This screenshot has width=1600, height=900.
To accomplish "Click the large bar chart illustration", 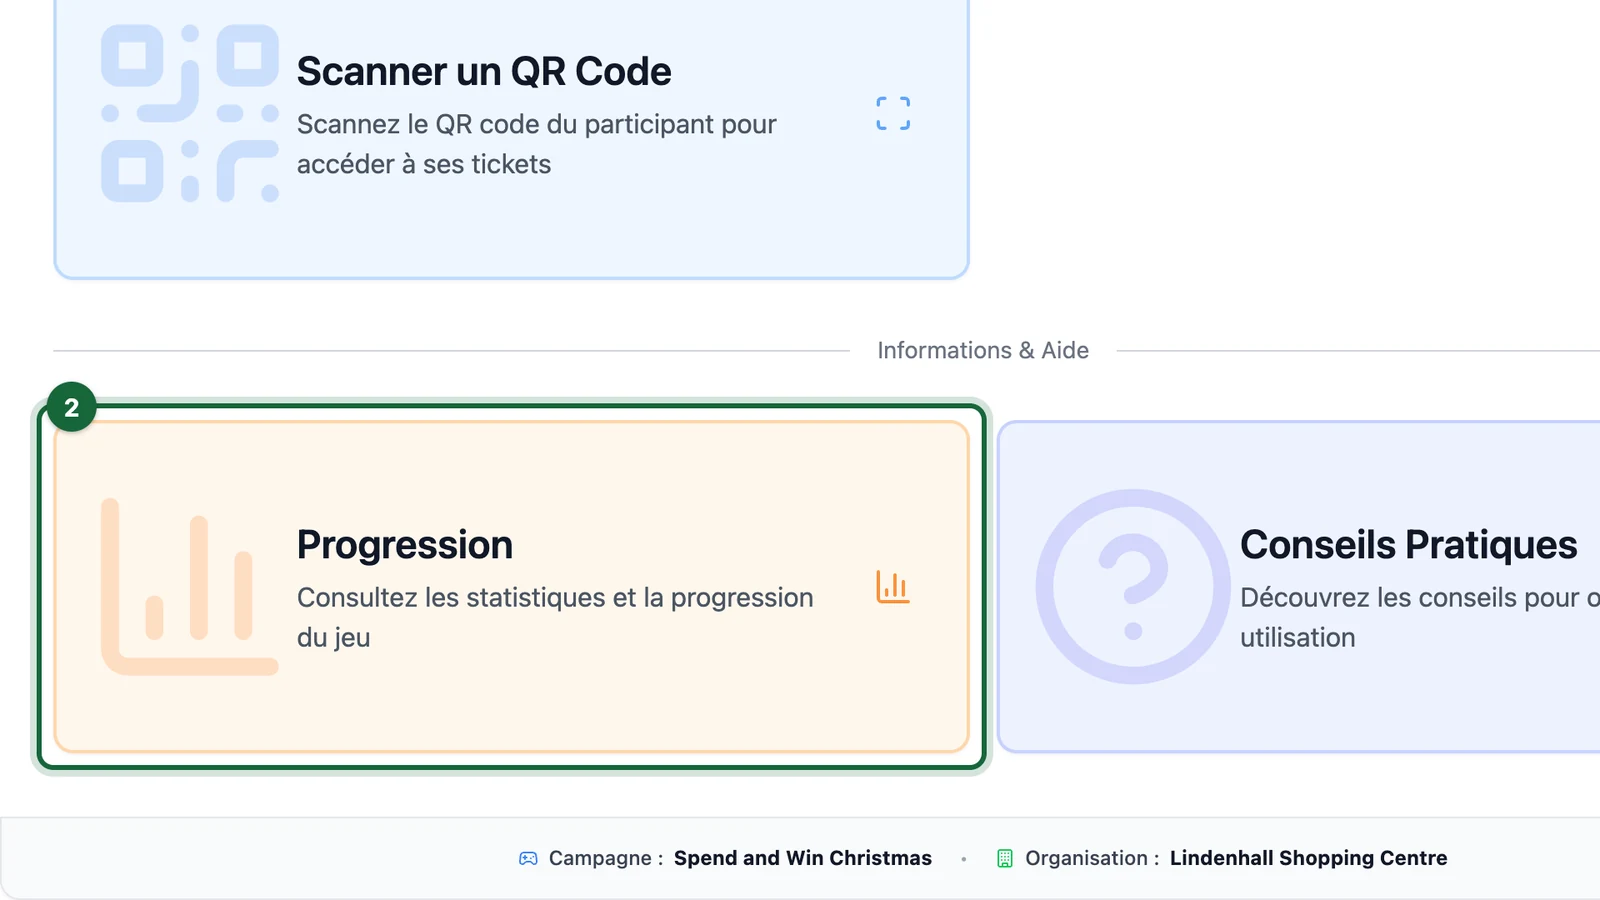I will pos(190,586).
